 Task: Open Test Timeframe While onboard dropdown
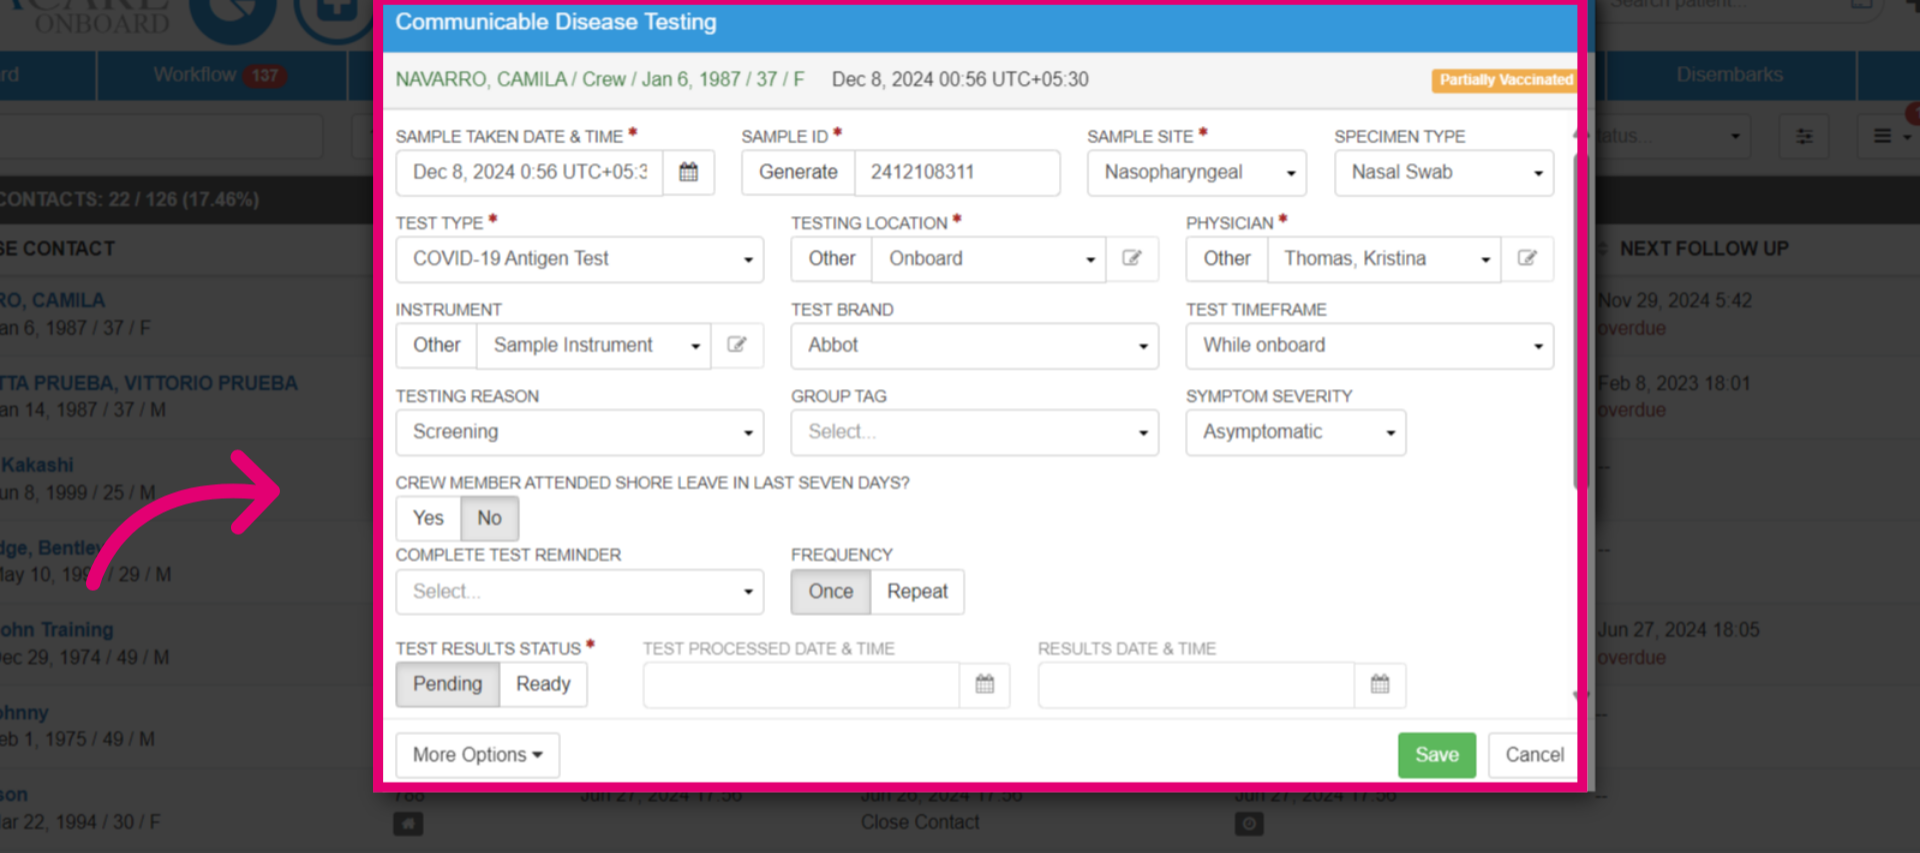(x=1370, y=345)
